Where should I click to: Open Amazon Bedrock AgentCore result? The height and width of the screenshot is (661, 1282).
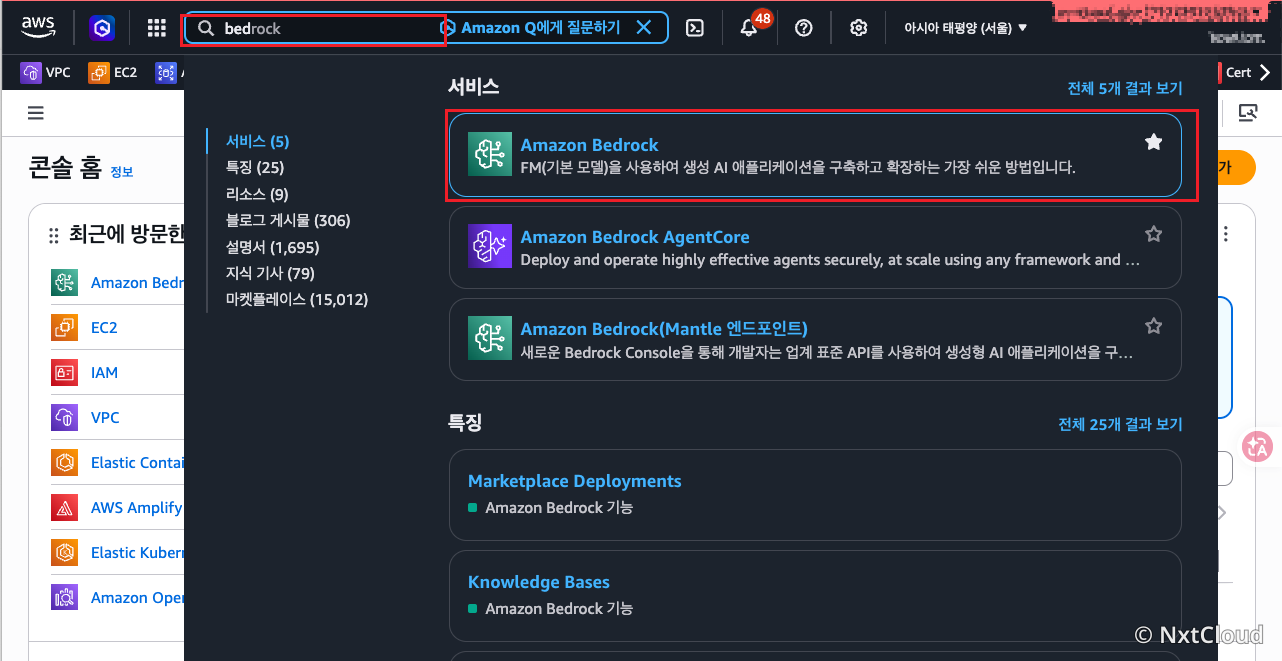point(815,247)
